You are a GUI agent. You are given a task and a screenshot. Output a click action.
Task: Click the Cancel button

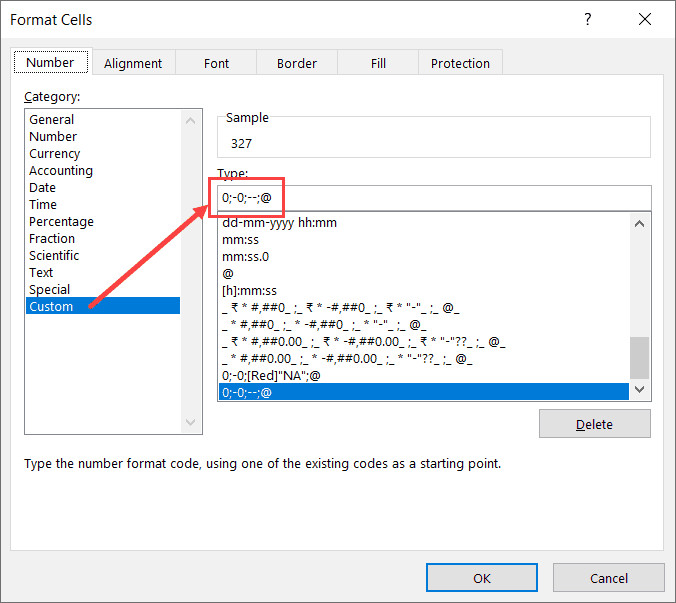[608, 578]
